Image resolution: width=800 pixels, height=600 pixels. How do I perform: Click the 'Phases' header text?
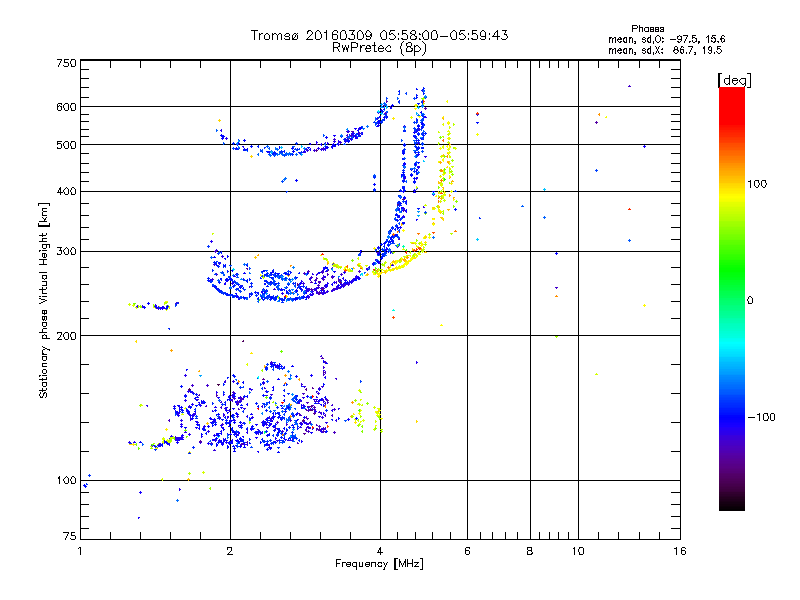coord(648,29)
